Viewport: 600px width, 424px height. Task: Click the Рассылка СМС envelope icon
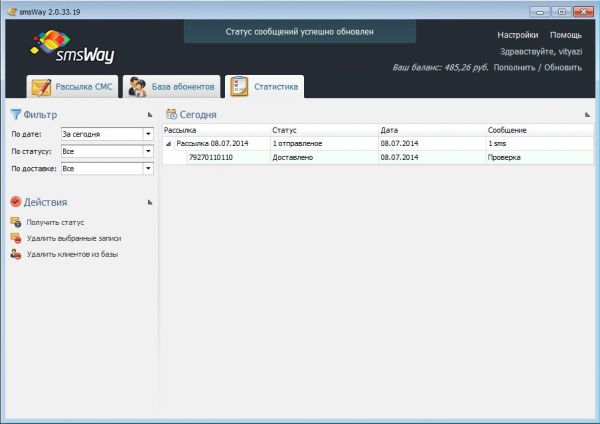coord(41,87)
